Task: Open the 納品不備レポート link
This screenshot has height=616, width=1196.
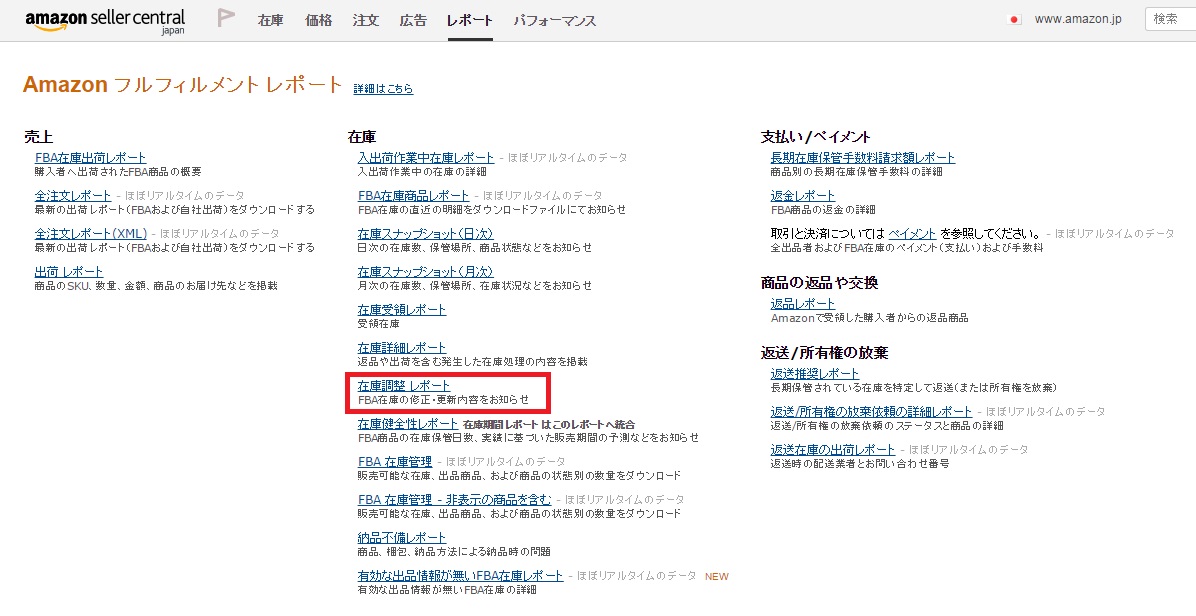Action: pos(402,538)
